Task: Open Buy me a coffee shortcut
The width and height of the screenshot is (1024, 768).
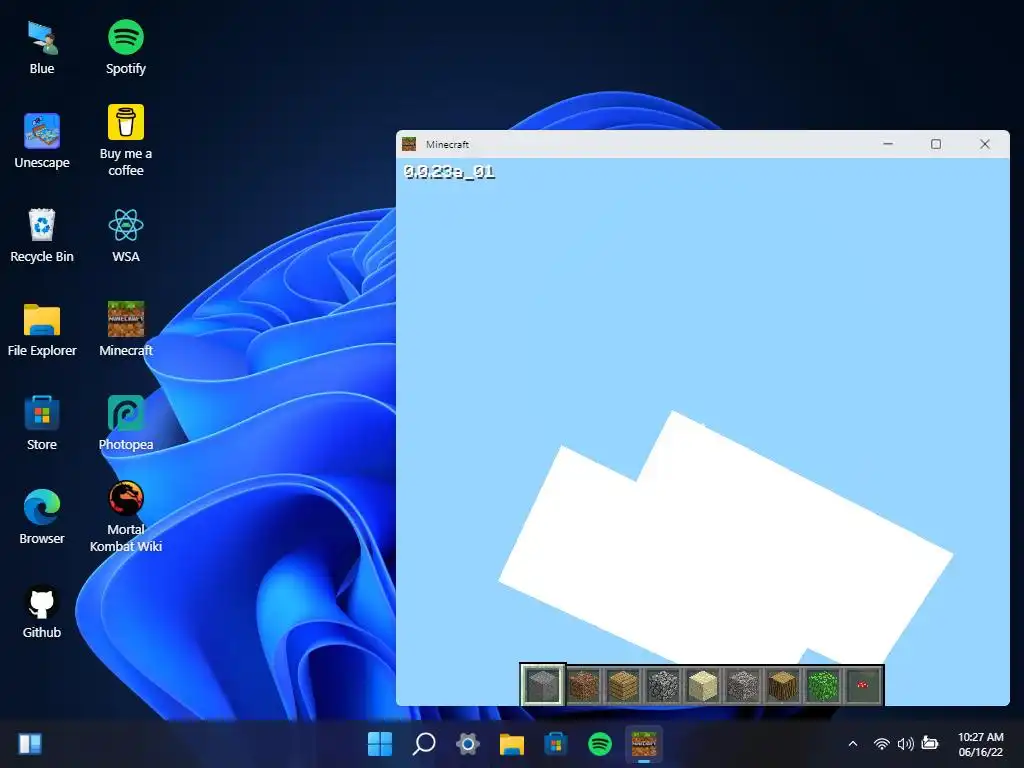Action: 125,140
